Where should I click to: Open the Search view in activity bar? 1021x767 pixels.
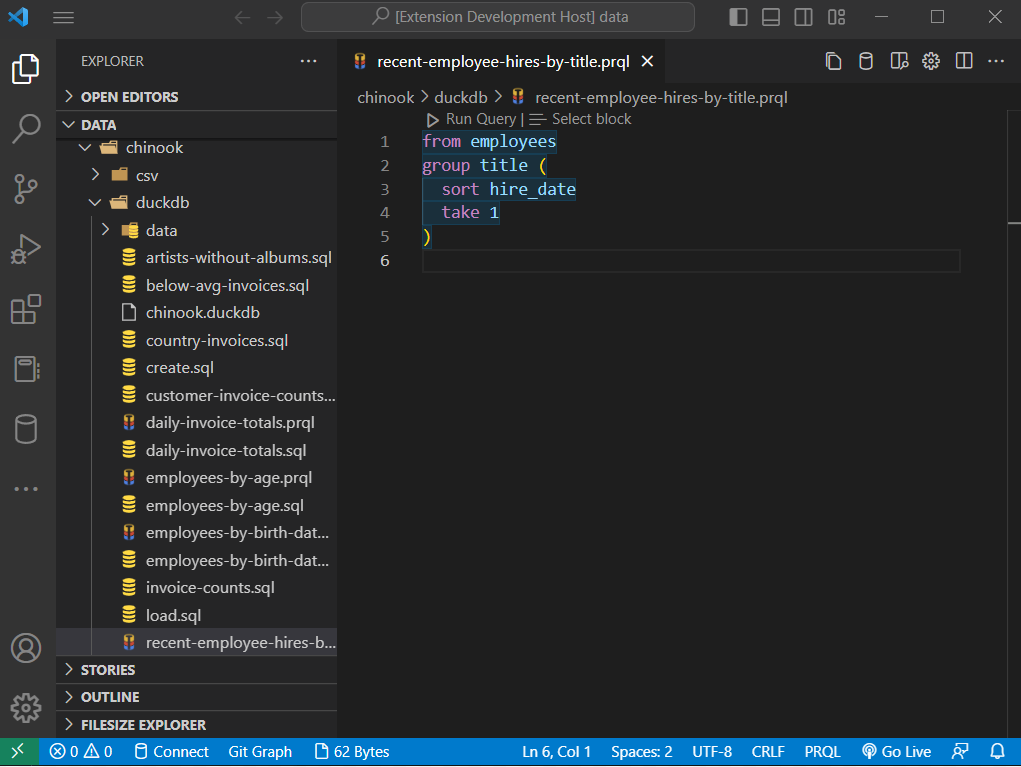pyautogui.click(x=26, y=128)
